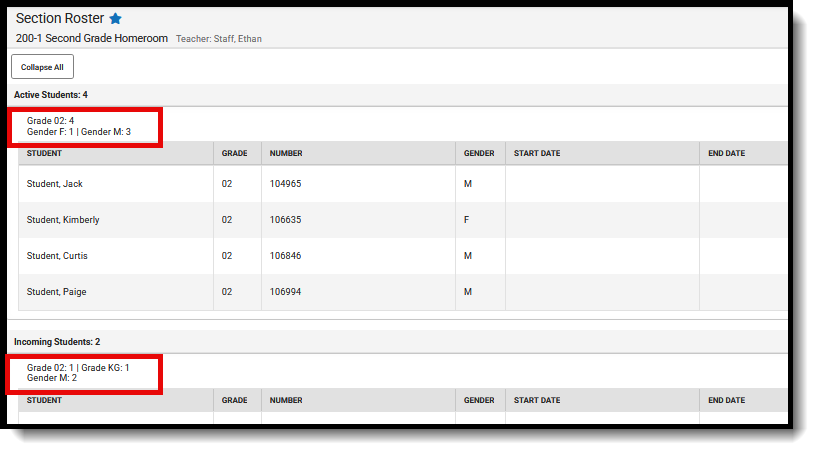Click student number 106635
Screen dimensions: 818x454
click(x=285, y=220)
